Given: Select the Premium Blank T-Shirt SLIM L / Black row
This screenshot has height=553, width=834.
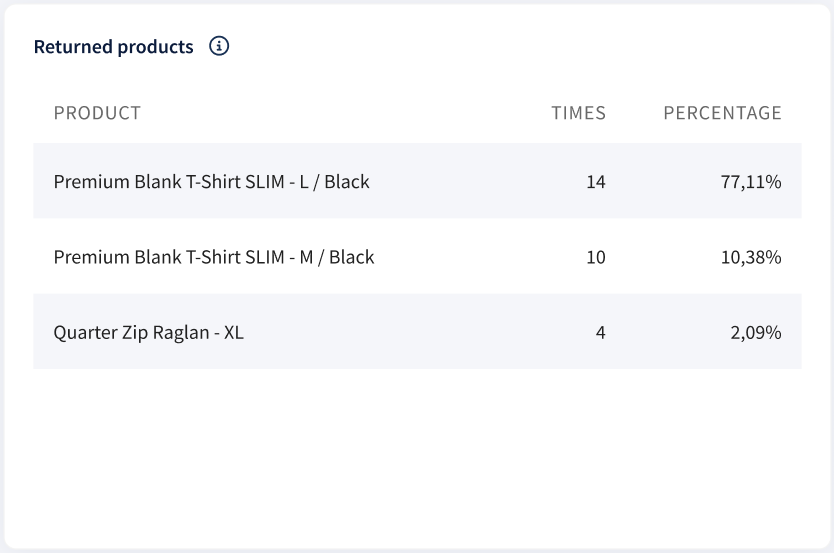Looking at the screenshot, I should point(417,181).
